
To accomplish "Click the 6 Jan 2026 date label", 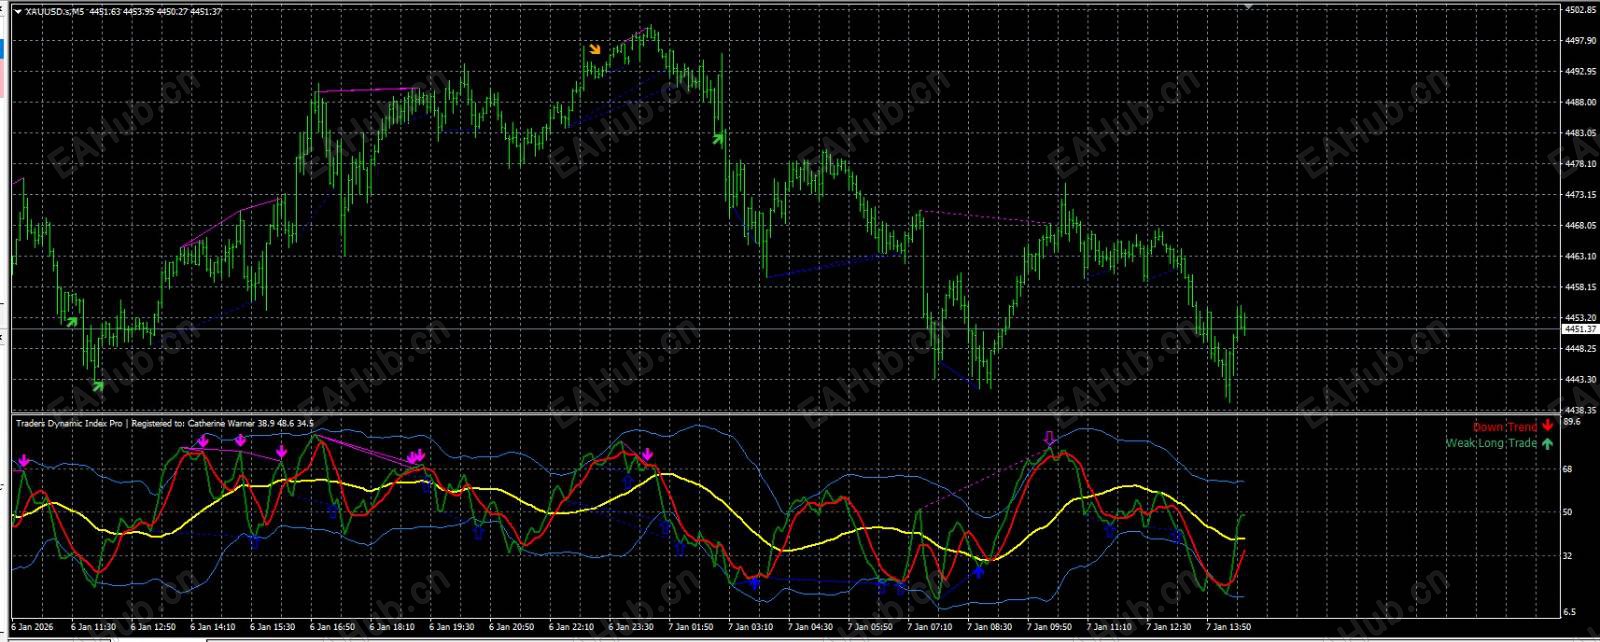I will [x=32, y=627].
